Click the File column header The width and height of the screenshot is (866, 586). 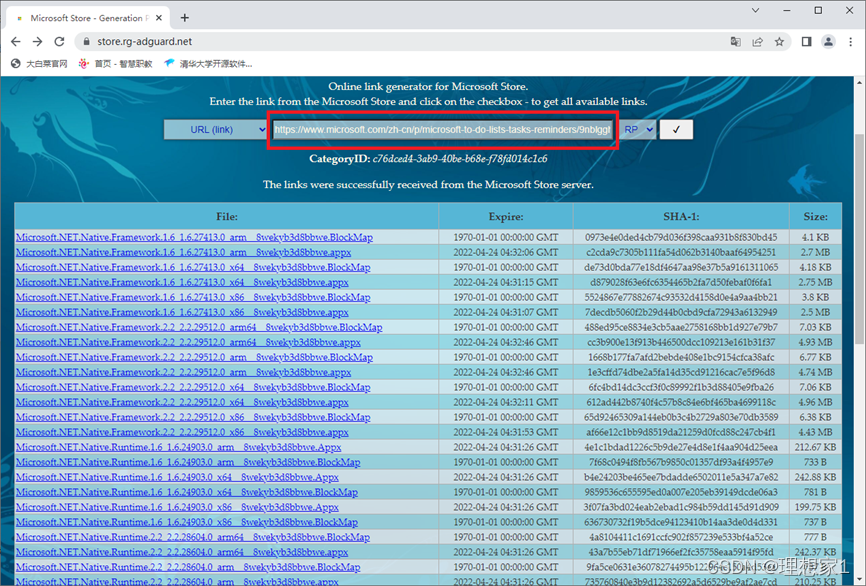(x=227, y=217)
